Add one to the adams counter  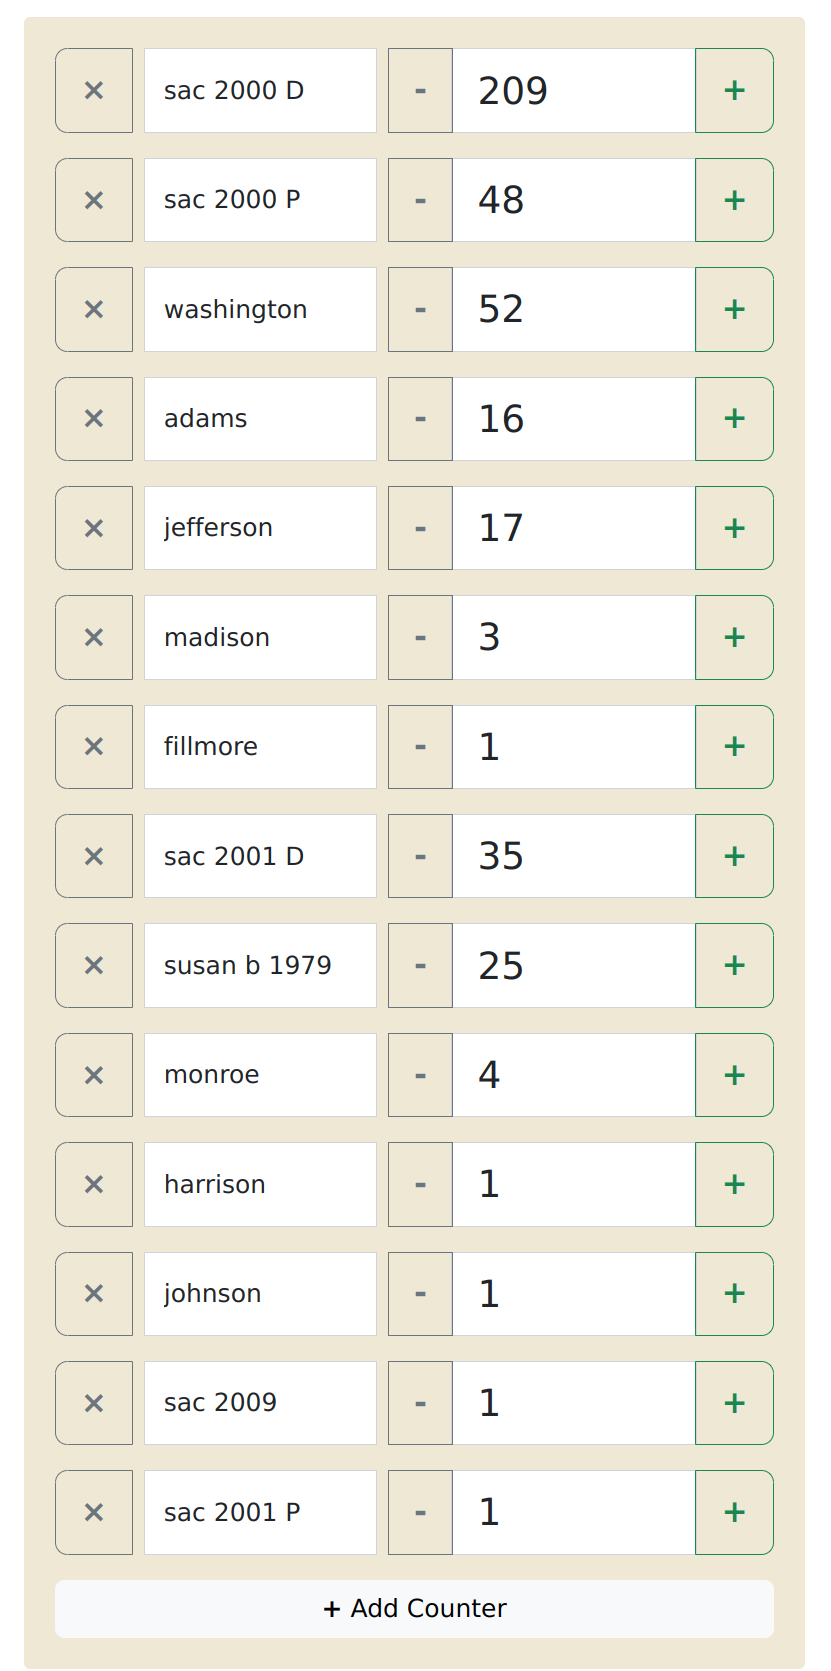point(734,419)
